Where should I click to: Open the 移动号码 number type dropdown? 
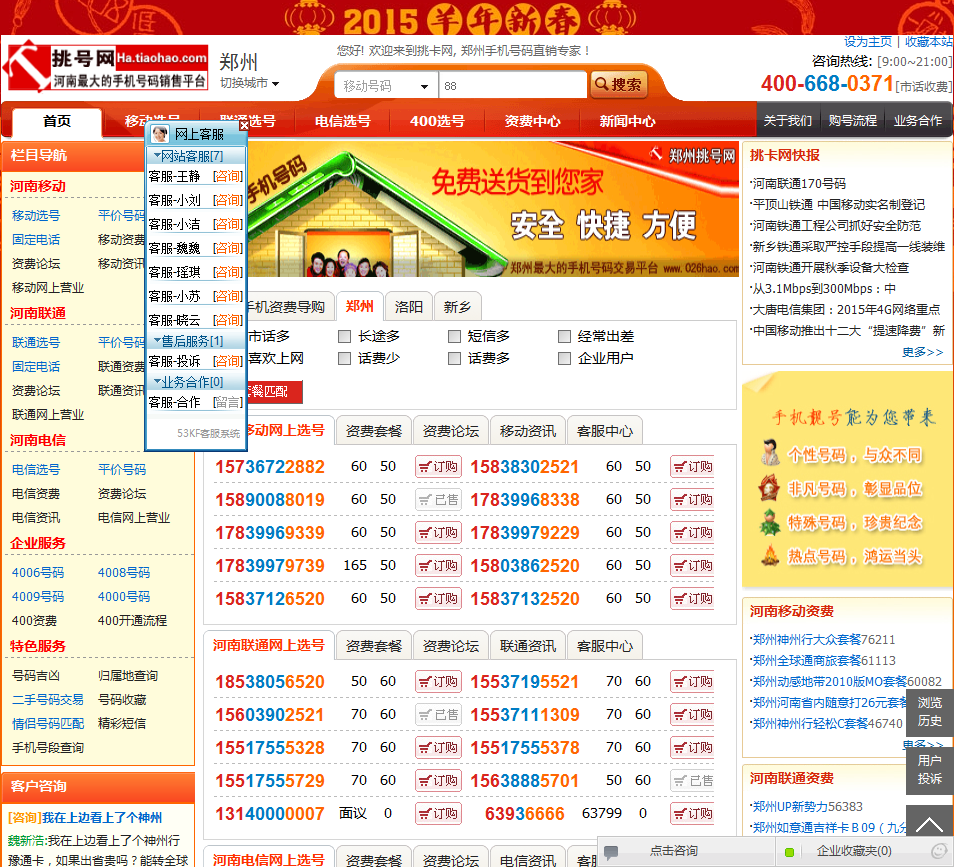pyautogui.click(x=386, y=86)
